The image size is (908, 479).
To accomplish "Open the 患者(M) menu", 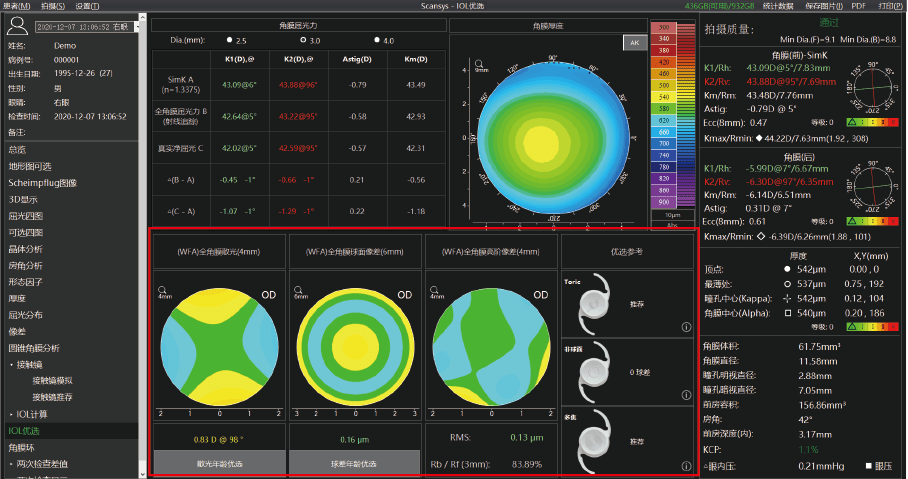I will 16,6.
